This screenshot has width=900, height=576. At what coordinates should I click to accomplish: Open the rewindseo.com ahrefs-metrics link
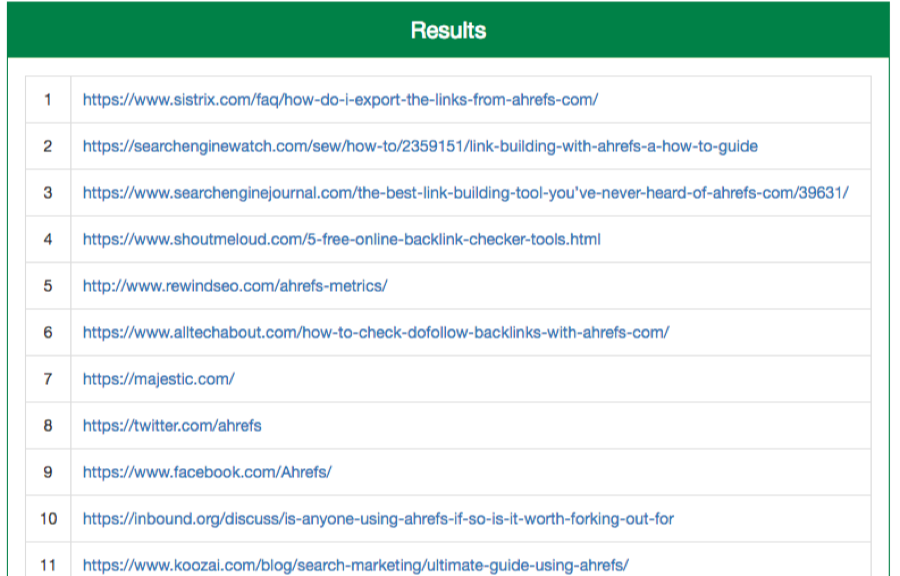(235, 286)
